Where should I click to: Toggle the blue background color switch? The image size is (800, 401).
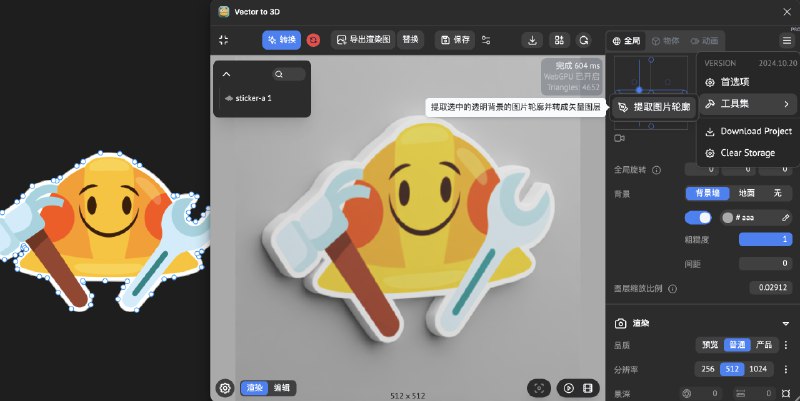(698, 218)
